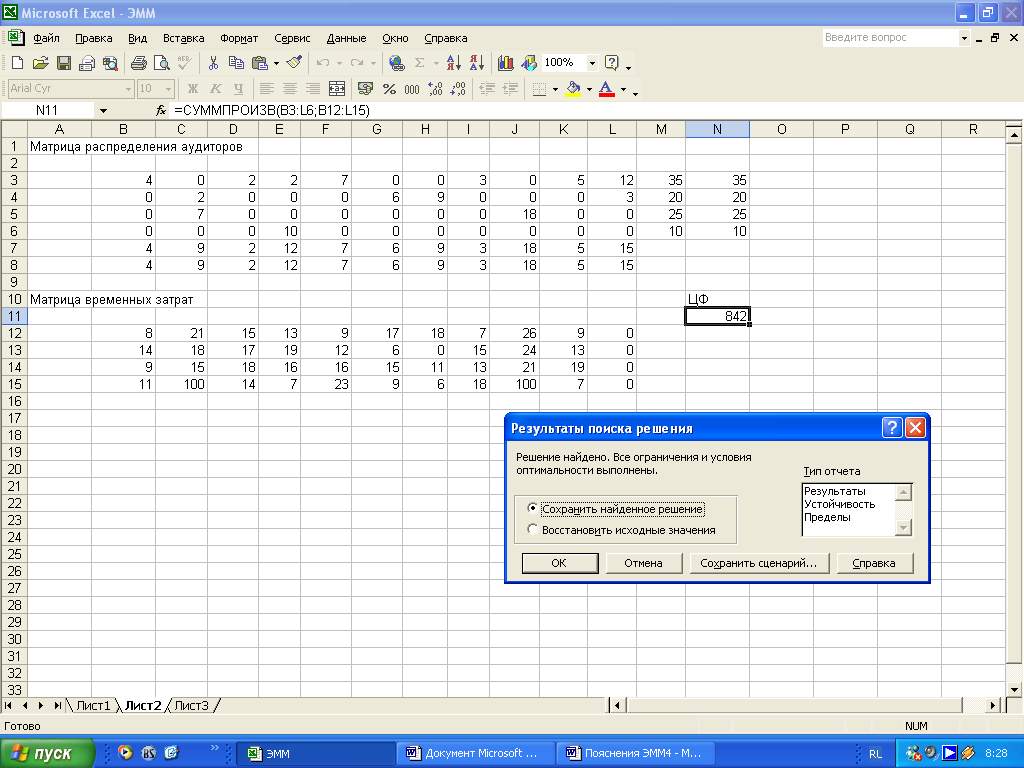Open the Print Preview tool
Image resolution: width=1024 pixels, height=768 pixels.
point(161,63)
